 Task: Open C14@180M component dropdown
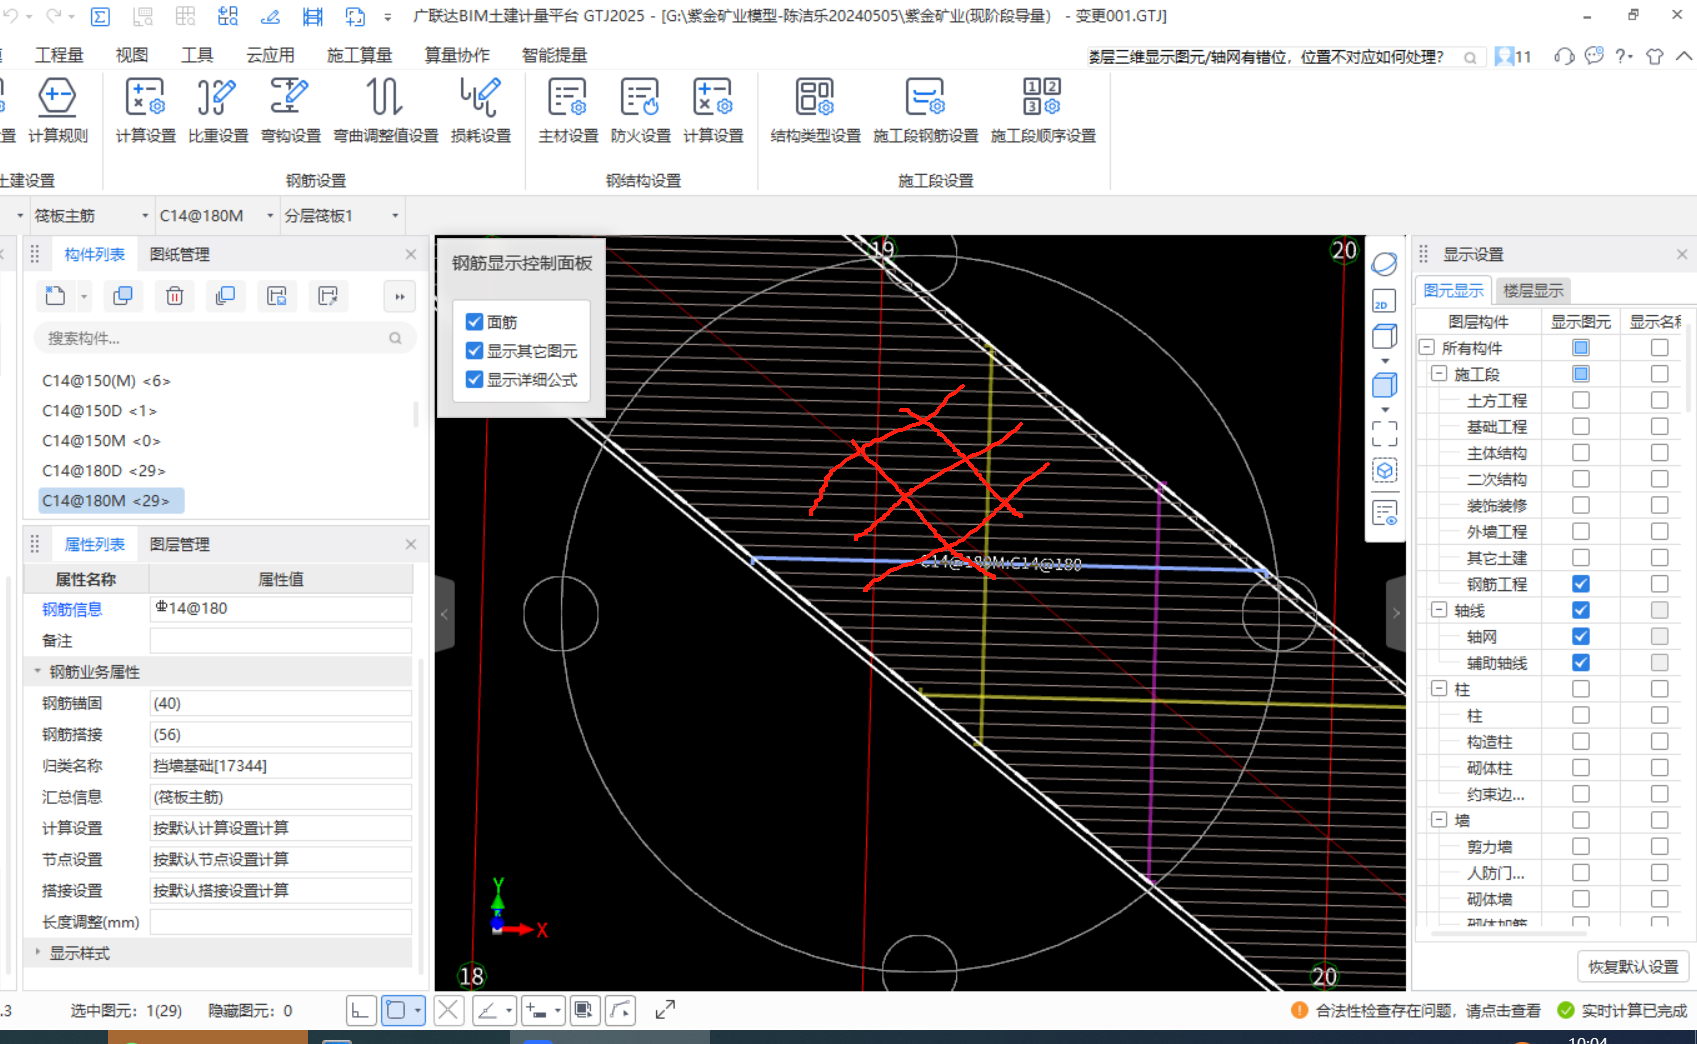(x=270, y=216)
